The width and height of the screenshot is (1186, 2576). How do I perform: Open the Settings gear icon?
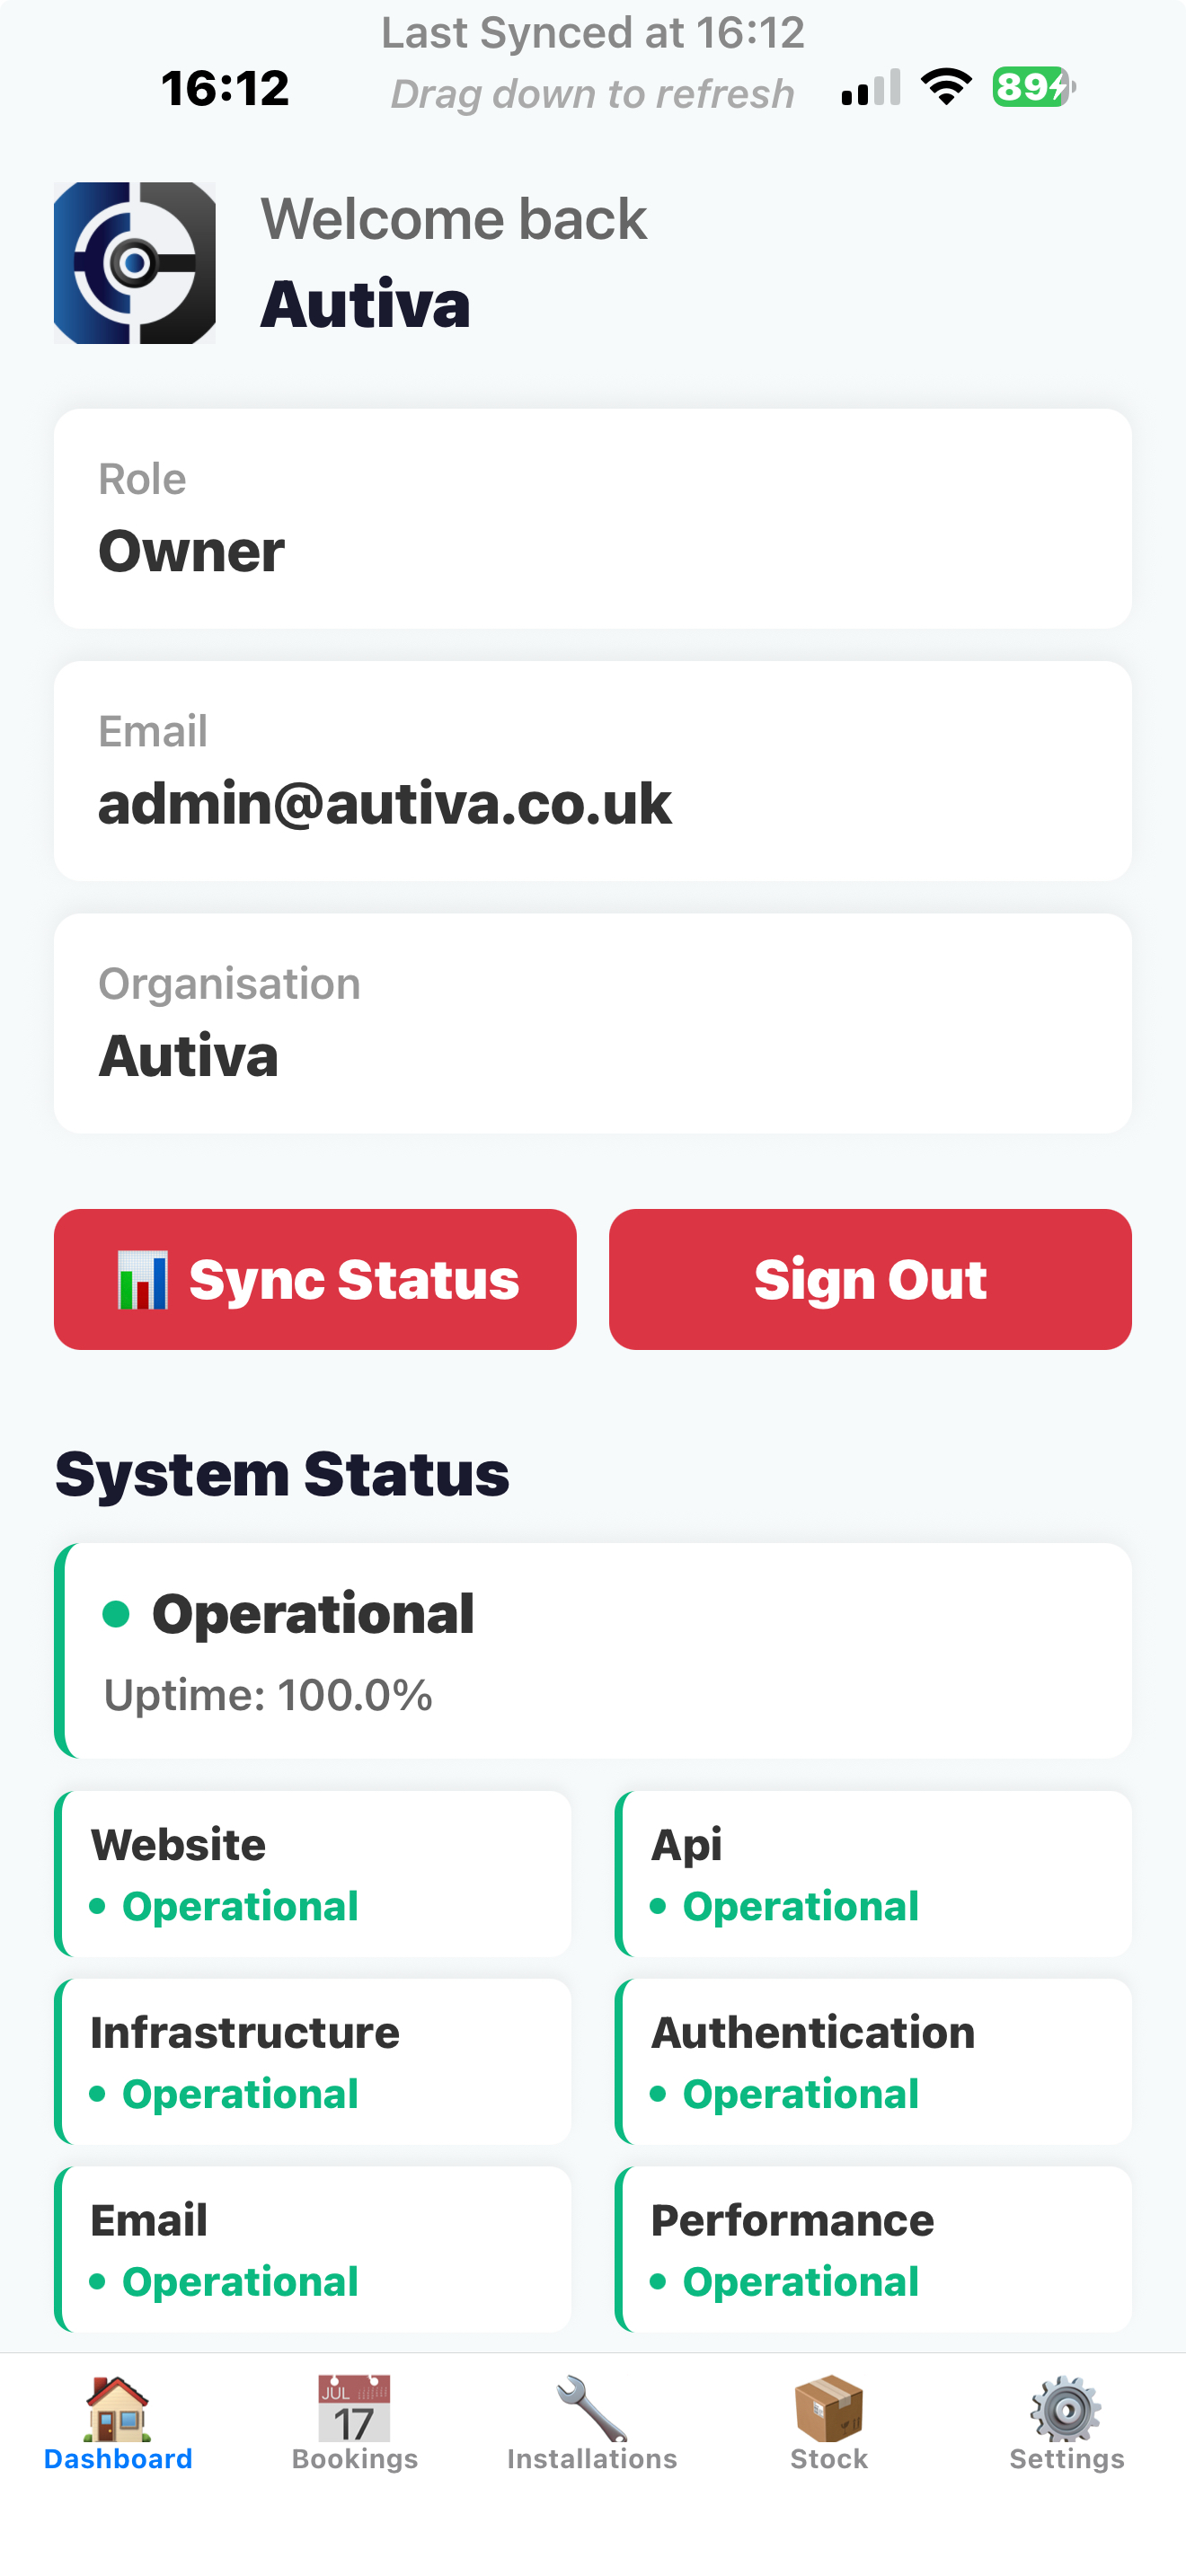(1066, 2408)
